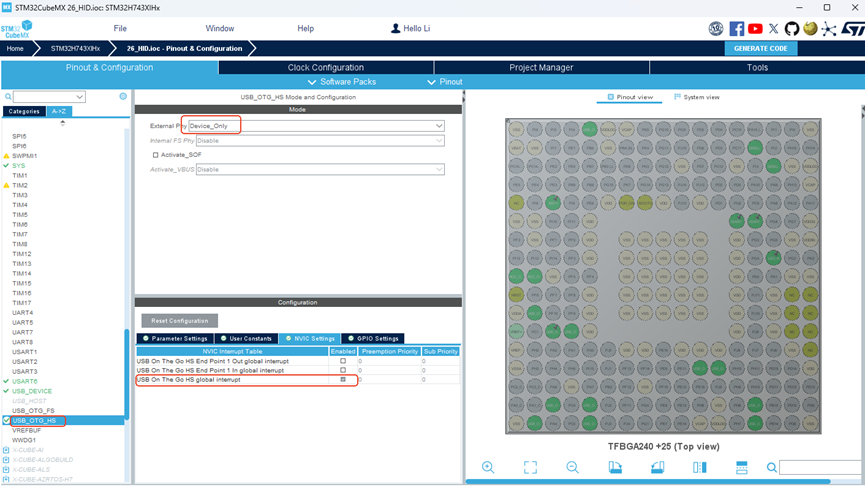Click the TIM2 warning triangle icon
Viewport: 865px width, 487px height.
click(x=6, y=185)
